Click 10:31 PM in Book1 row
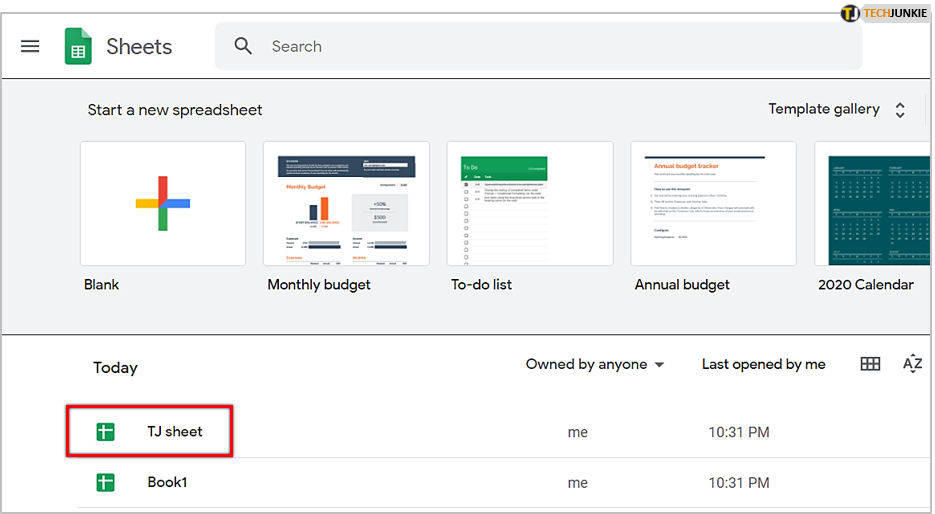Screen dimensions: 935x514 (739, 483)
